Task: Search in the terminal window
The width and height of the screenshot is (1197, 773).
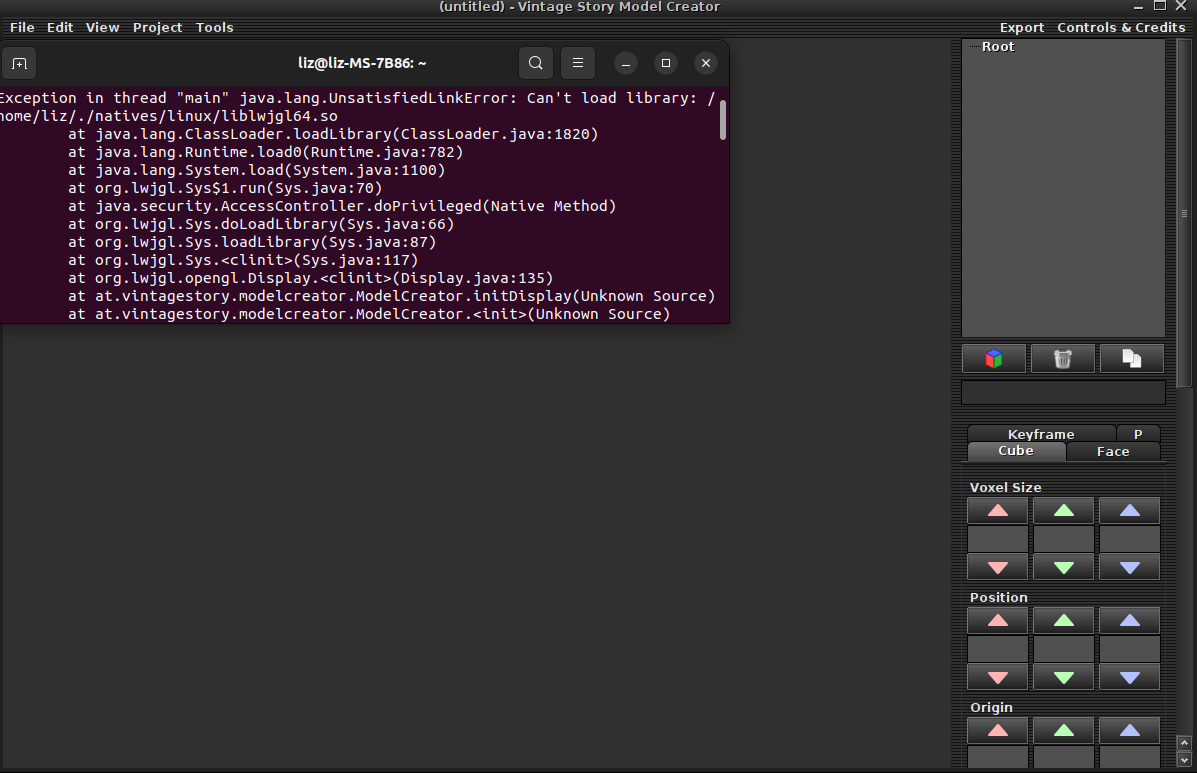Action: [x=536, y=63]
